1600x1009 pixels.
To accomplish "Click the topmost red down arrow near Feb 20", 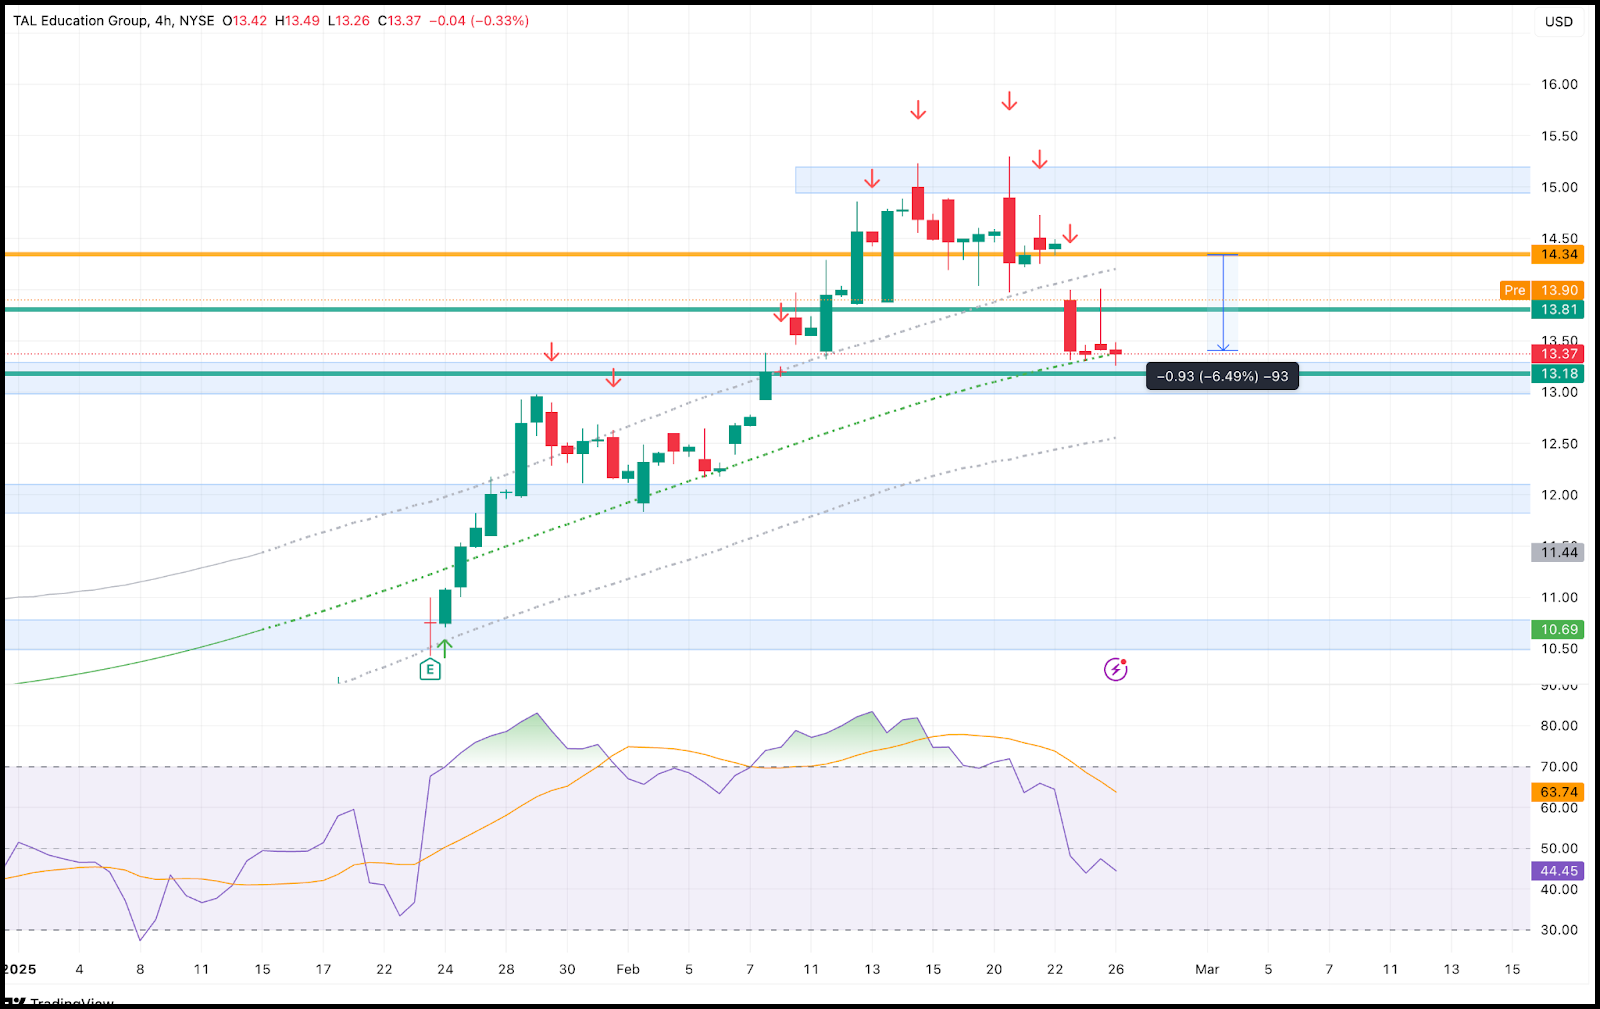I will click(x=1009, y=101).
